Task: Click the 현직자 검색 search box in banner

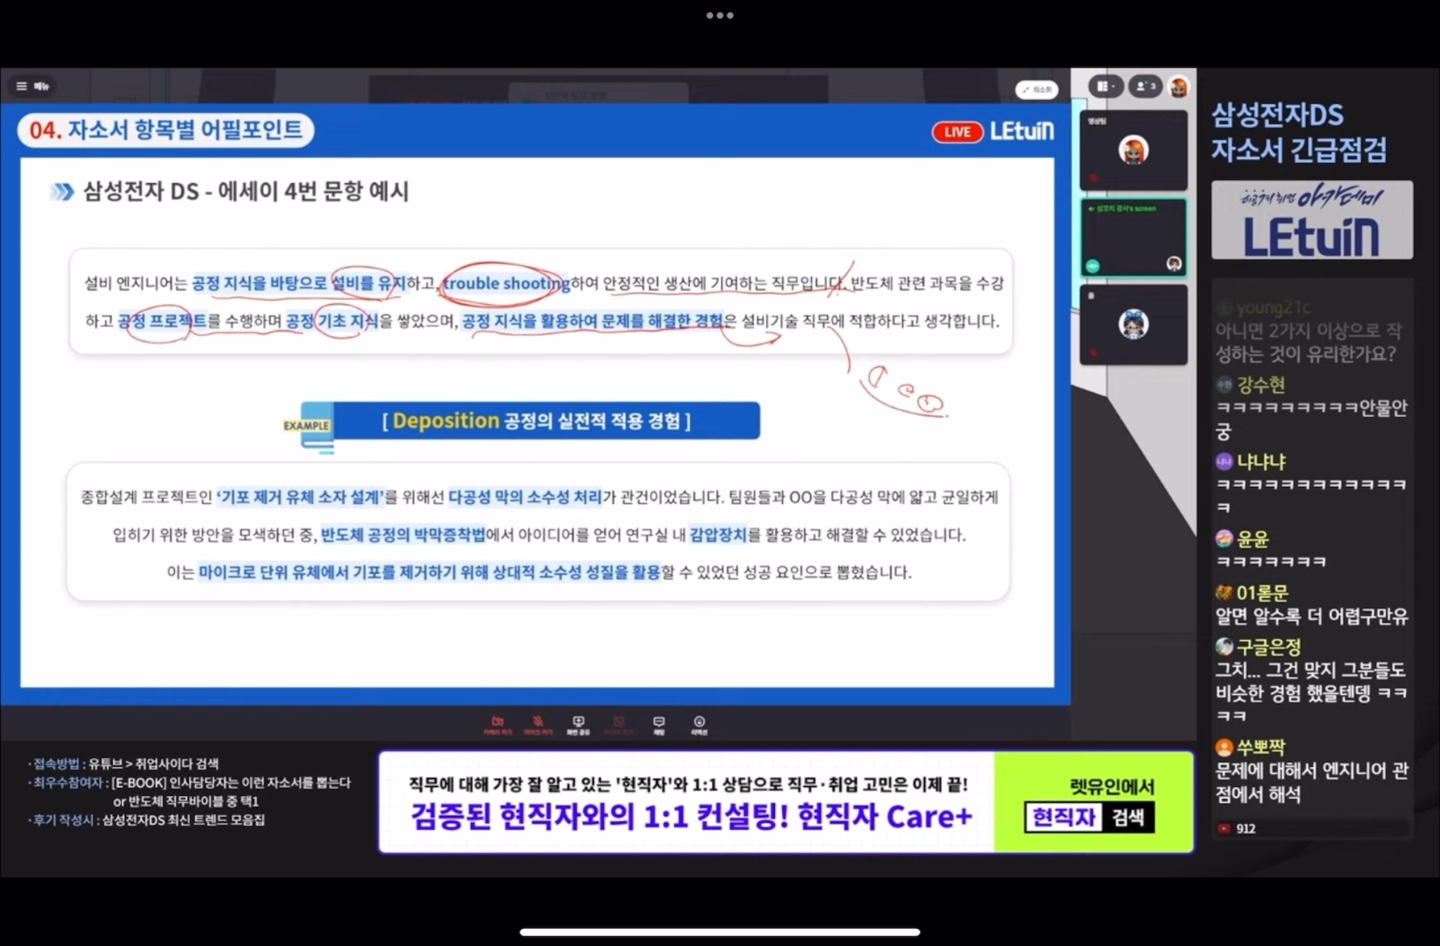Action: coord(1089,818)
